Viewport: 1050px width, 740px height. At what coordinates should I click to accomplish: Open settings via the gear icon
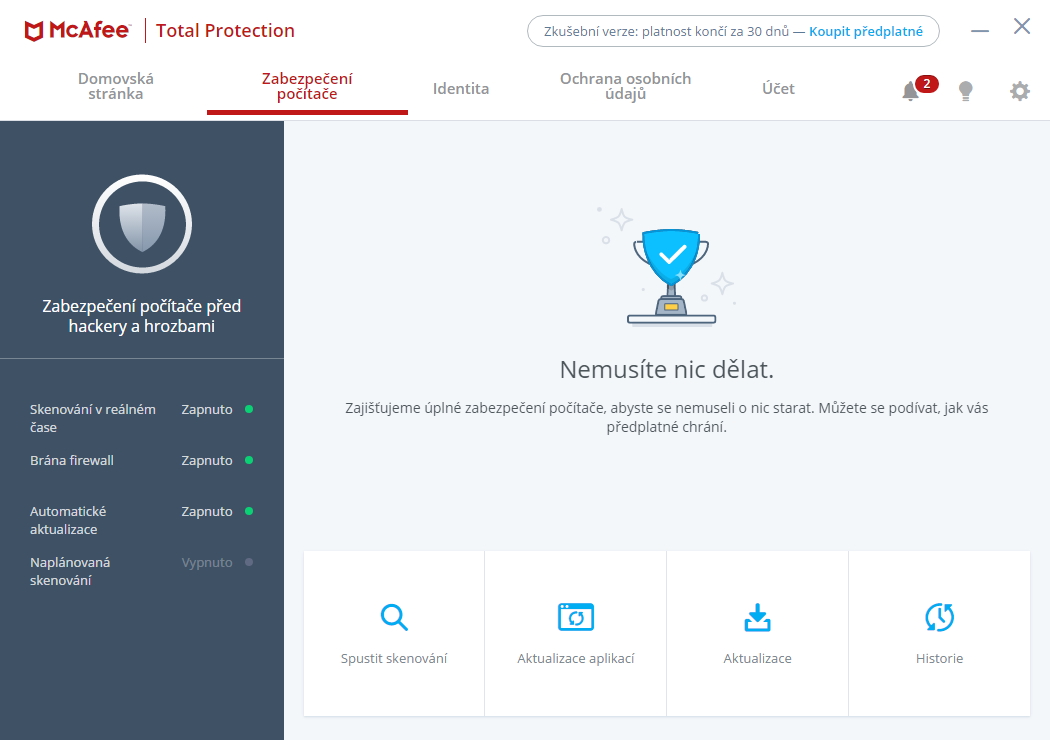coord(1020,91)
